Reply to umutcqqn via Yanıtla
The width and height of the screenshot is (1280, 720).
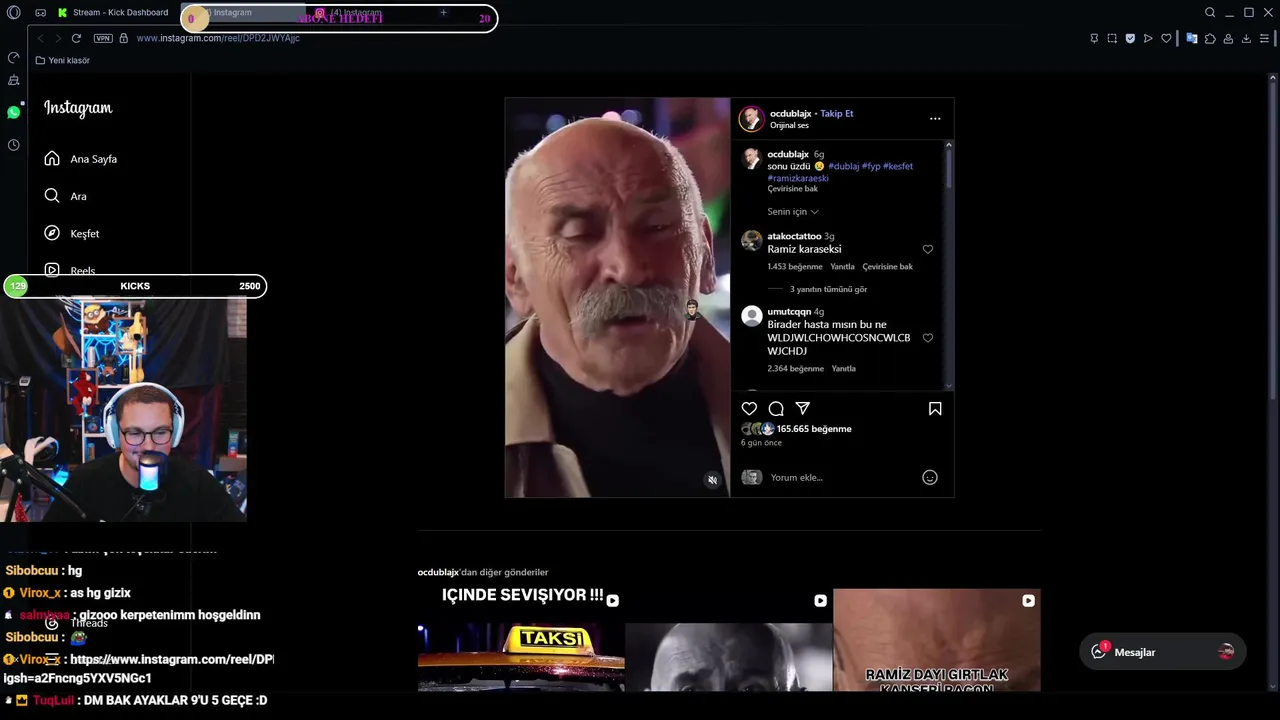843,369
